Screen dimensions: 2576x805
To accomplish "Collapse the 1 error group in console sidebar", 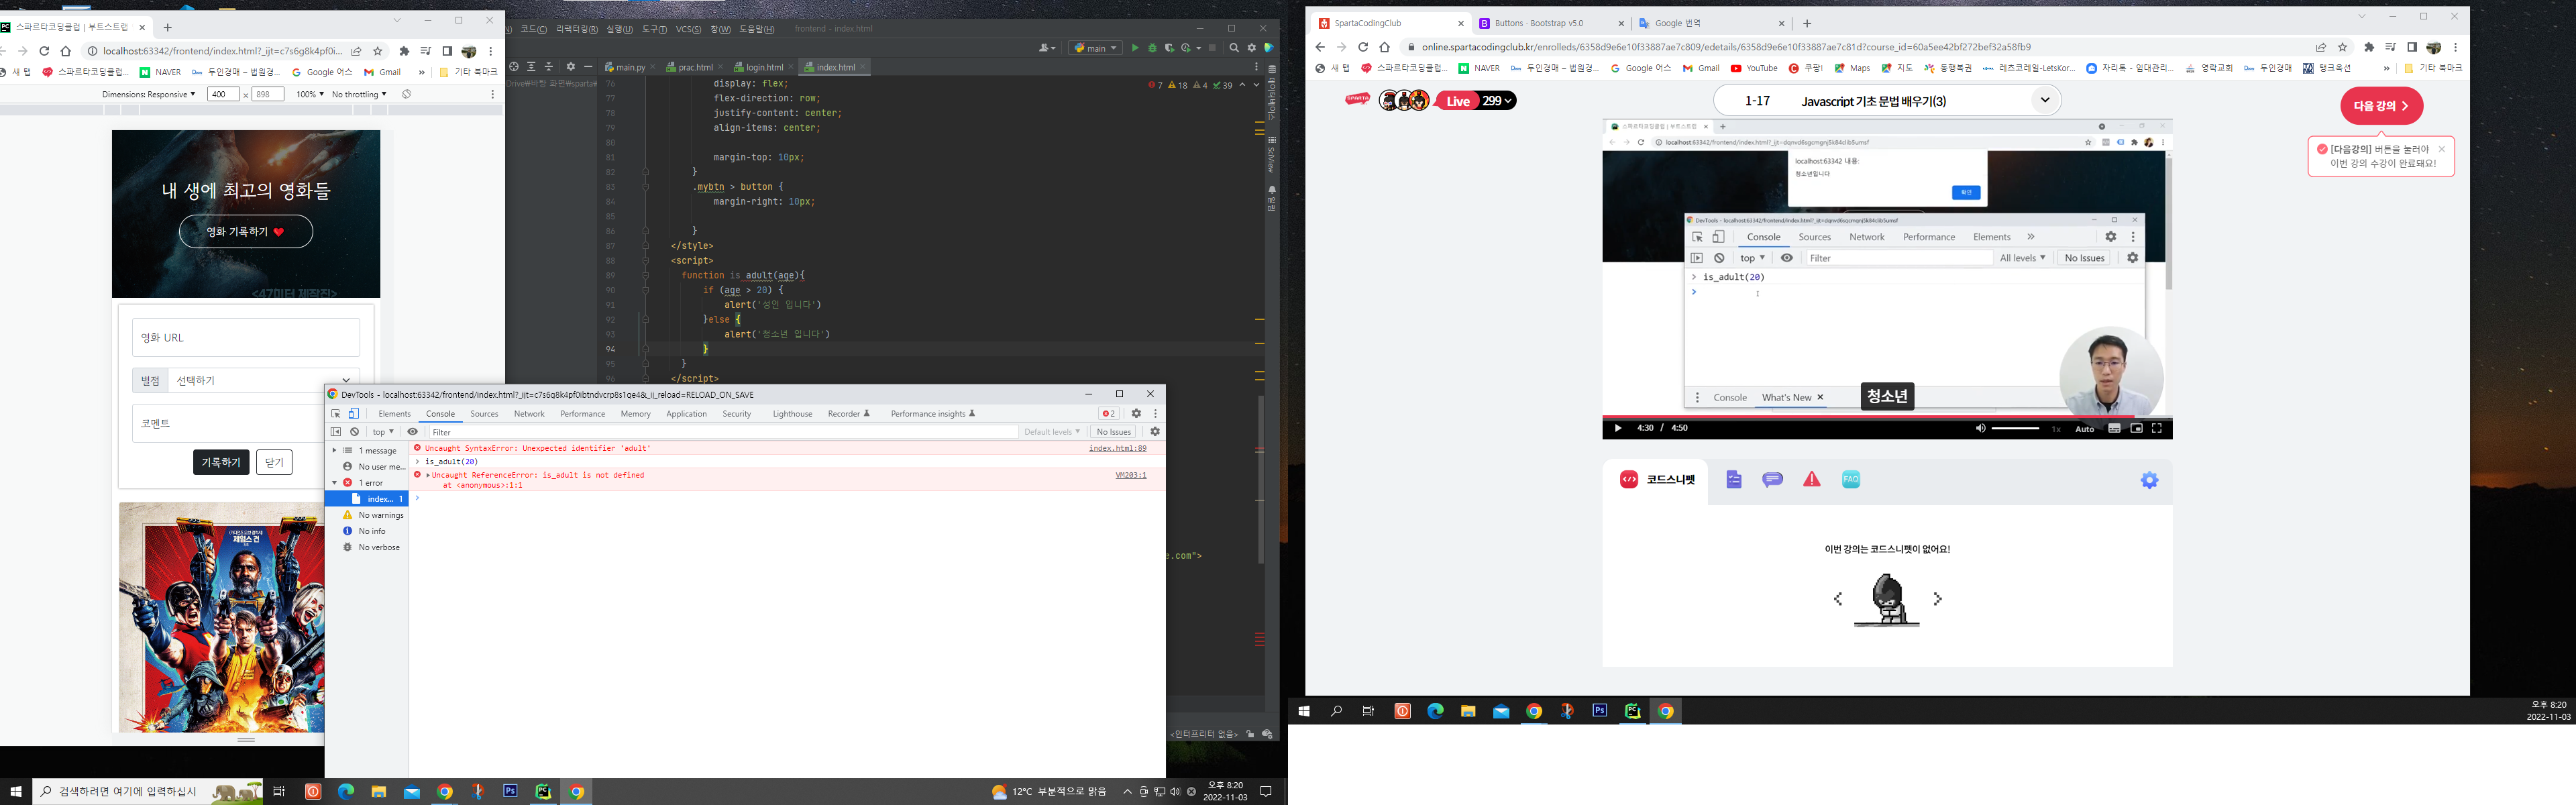I will [335, 483].
